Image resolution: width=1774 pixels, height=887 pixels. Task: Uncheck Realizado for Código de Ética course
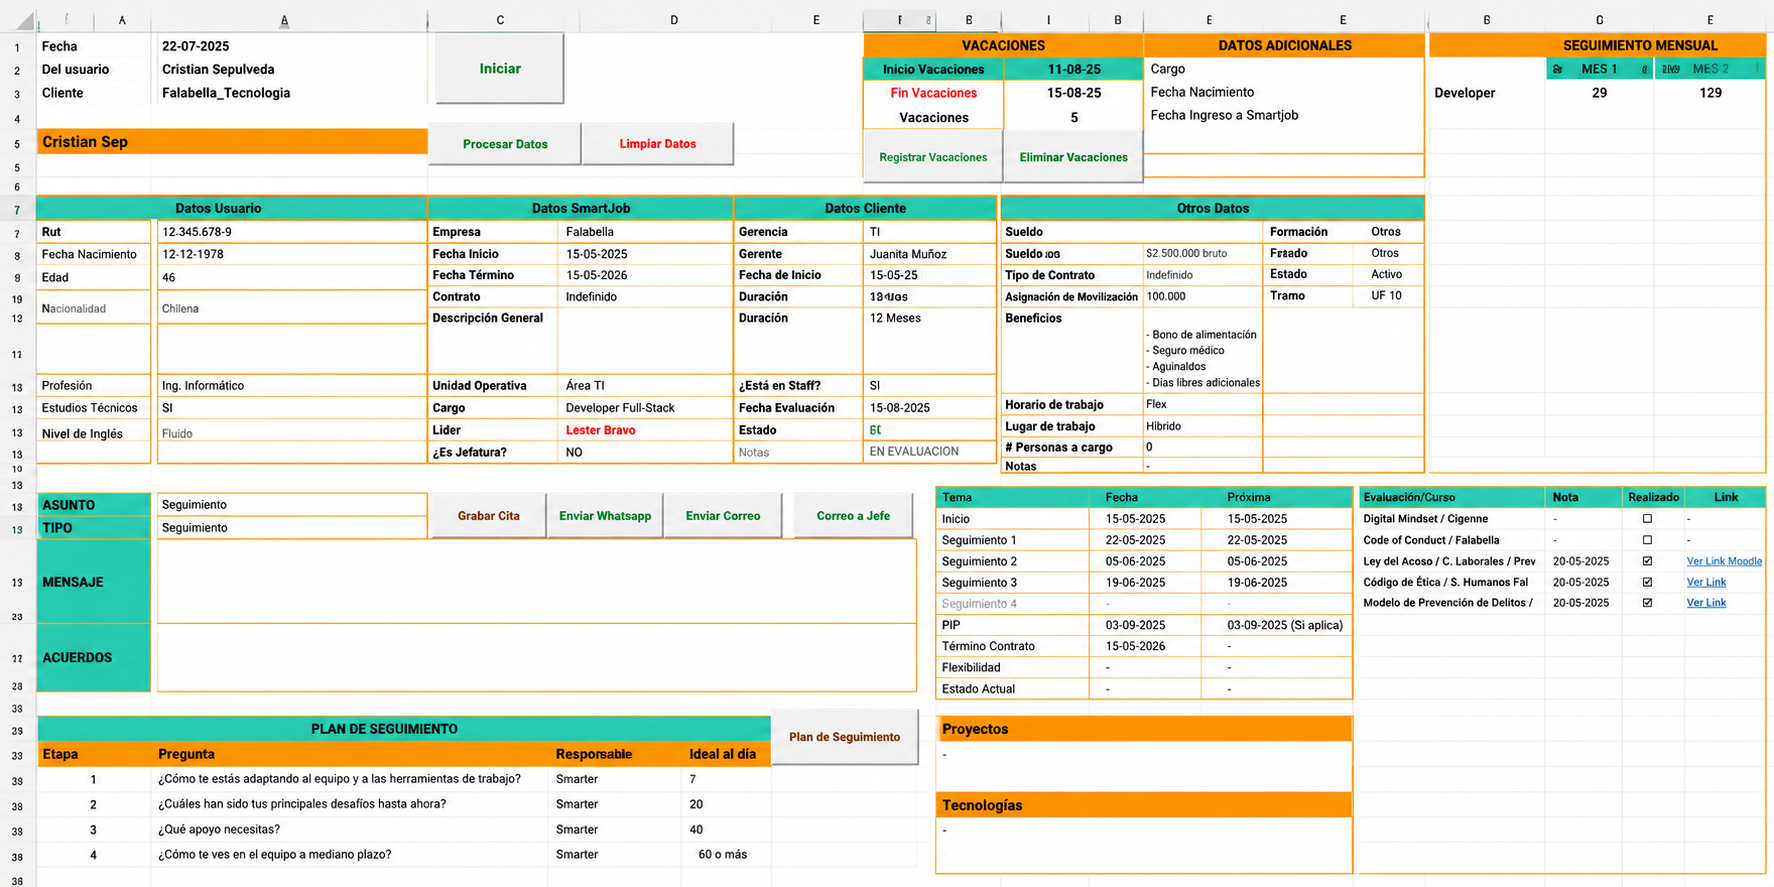1647,582
